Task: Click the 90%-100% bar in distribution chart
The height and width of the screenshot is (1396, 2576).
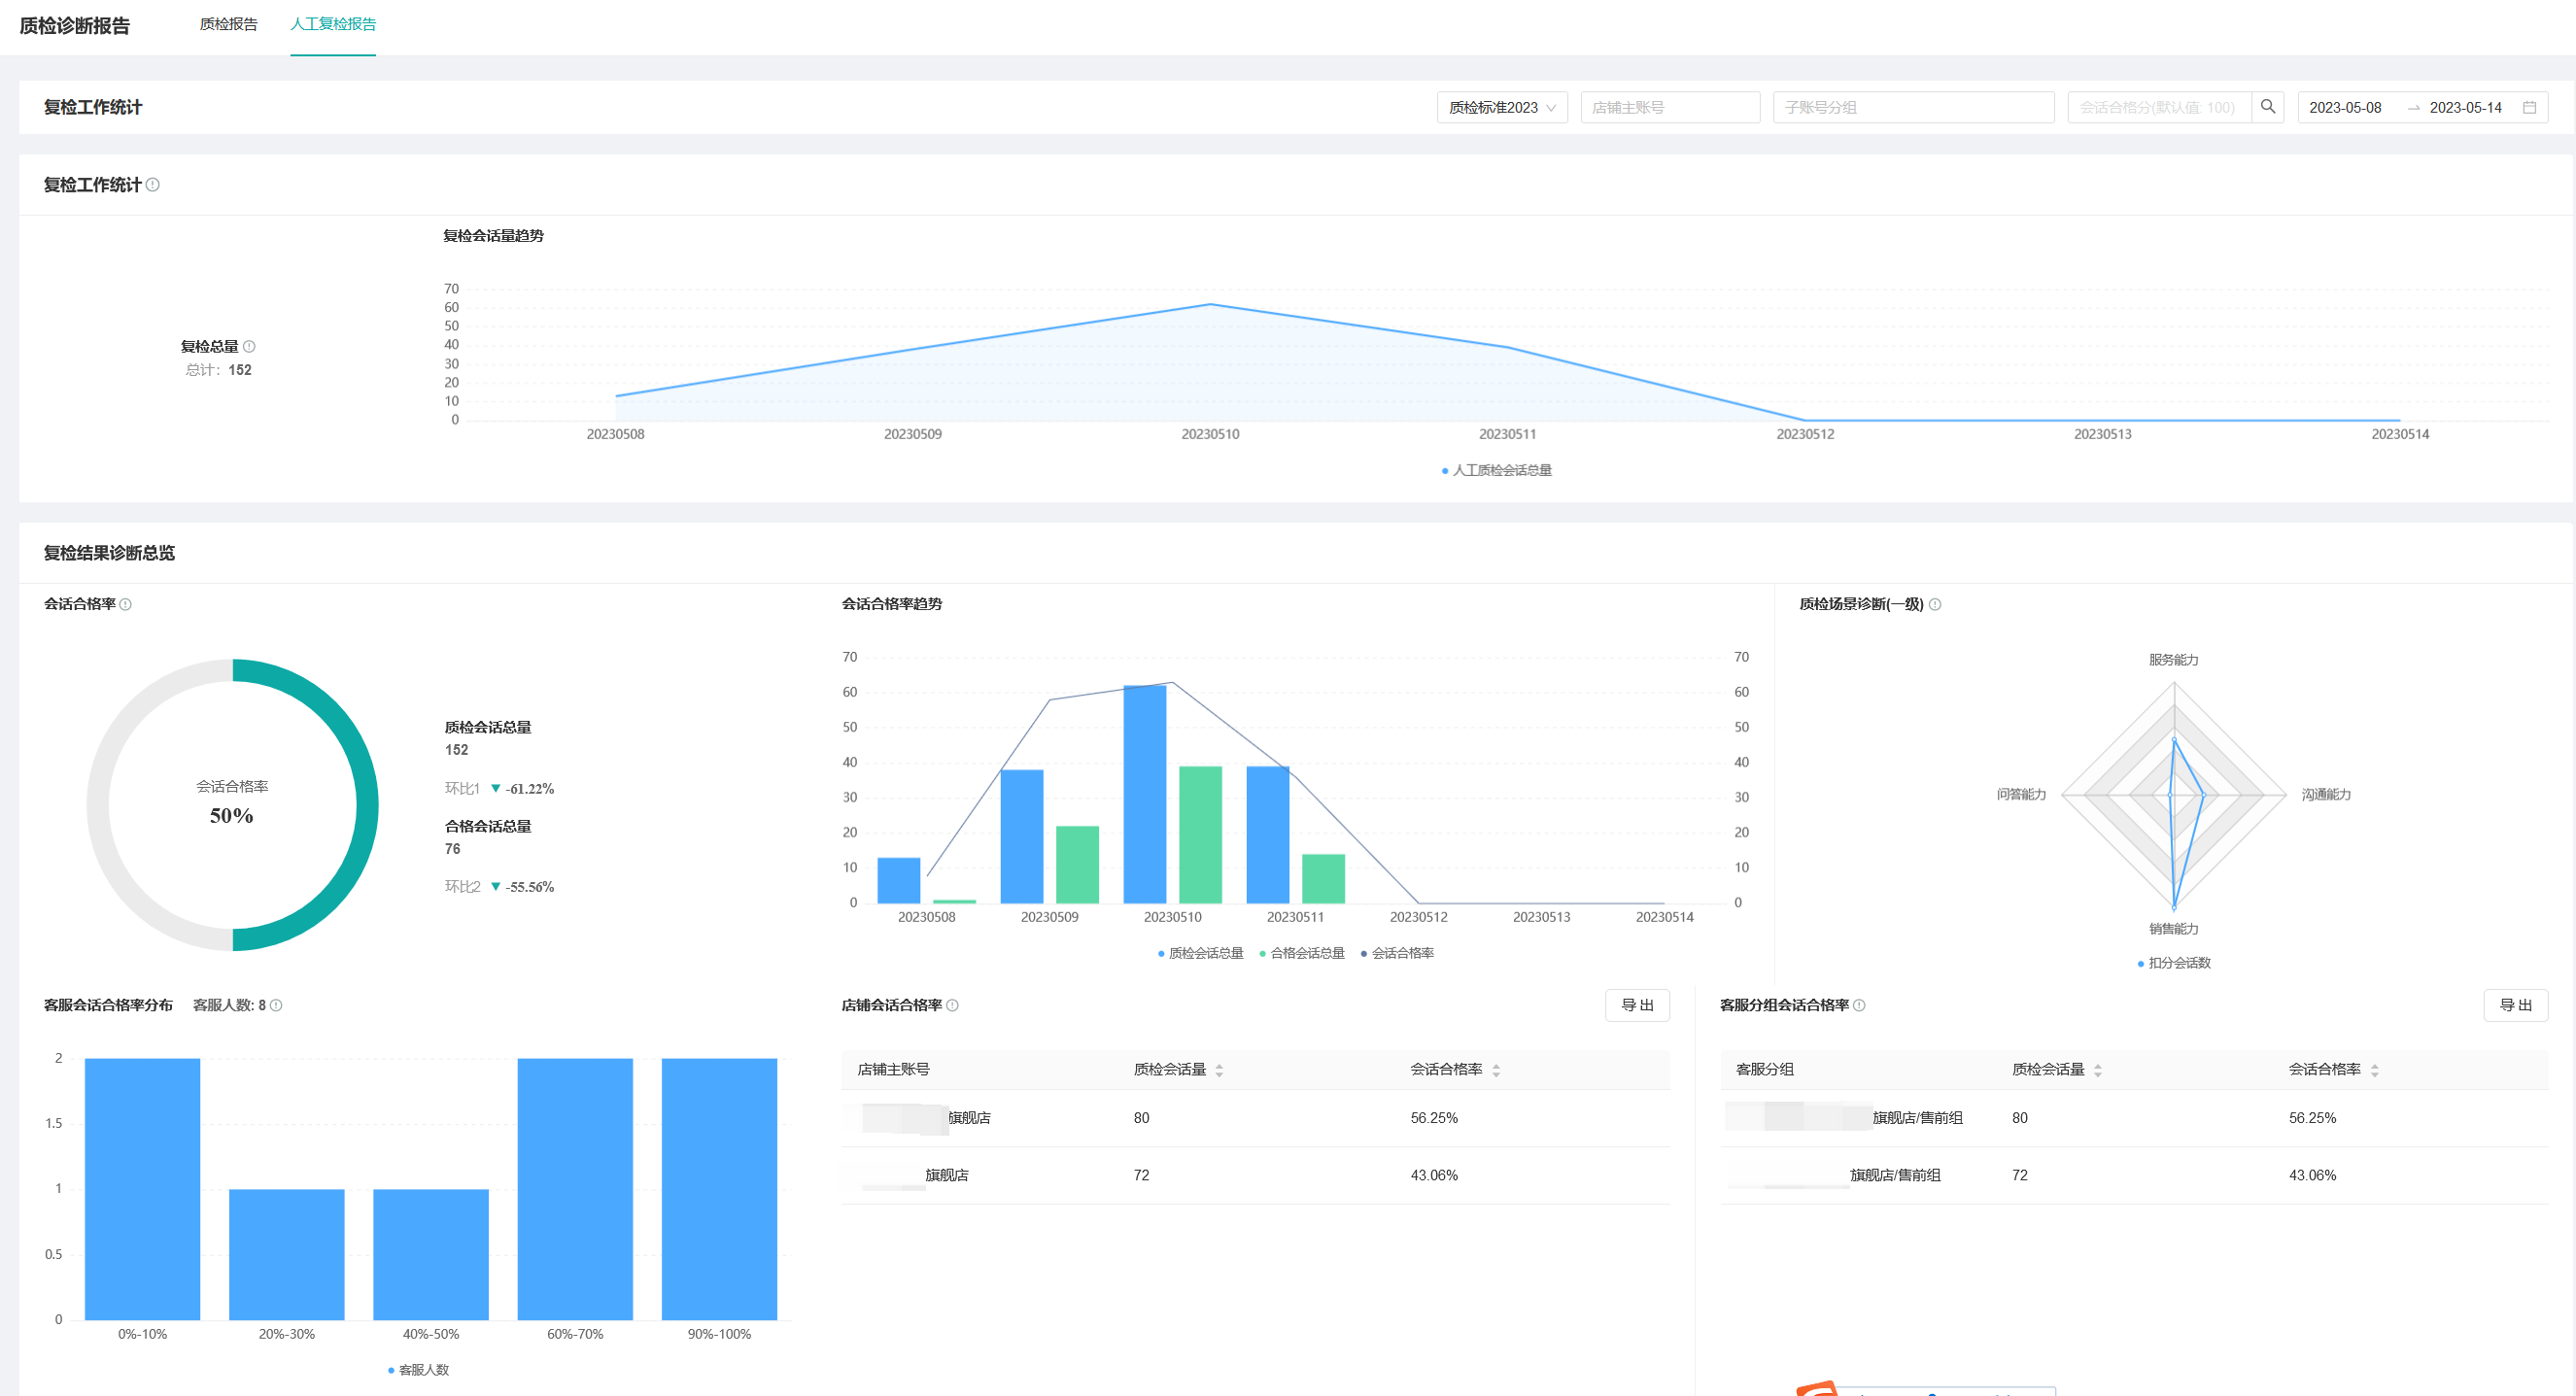Action: click(x=719, y=1189)
